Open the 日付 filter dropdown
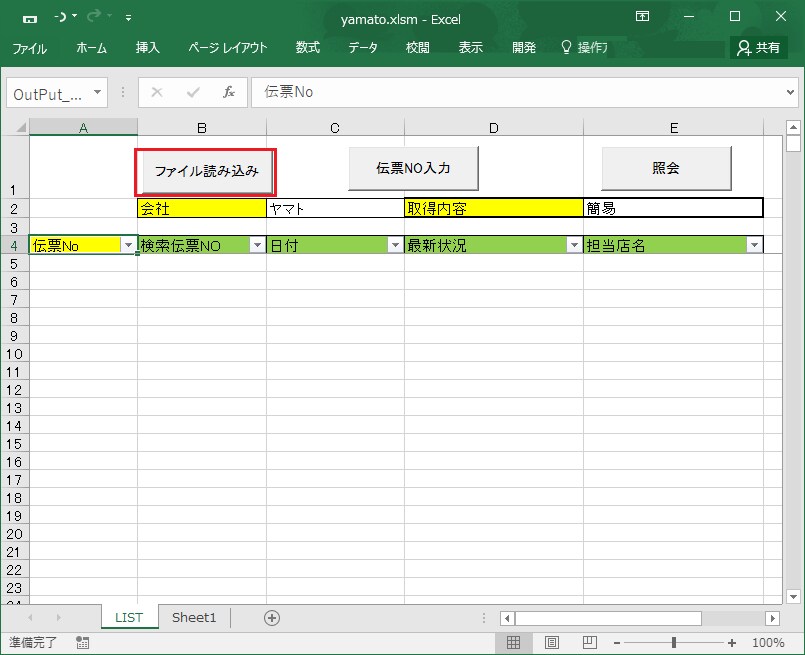This screenshot has height=655, width=805. (395, 245)
